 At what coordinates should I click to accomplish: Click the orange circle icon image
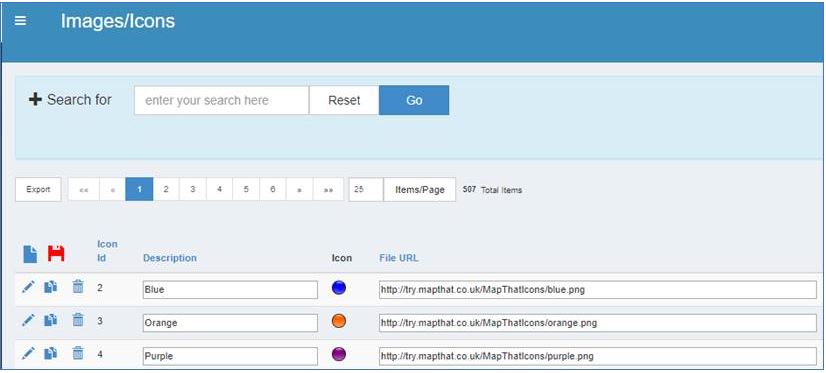(339, 321)
